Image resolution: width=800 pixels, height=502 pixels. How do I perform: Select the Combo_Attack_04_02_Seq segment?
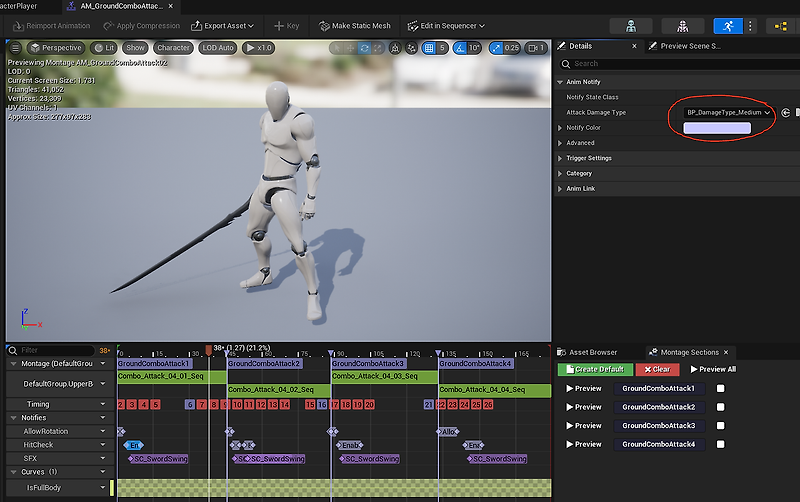[279, 390]
